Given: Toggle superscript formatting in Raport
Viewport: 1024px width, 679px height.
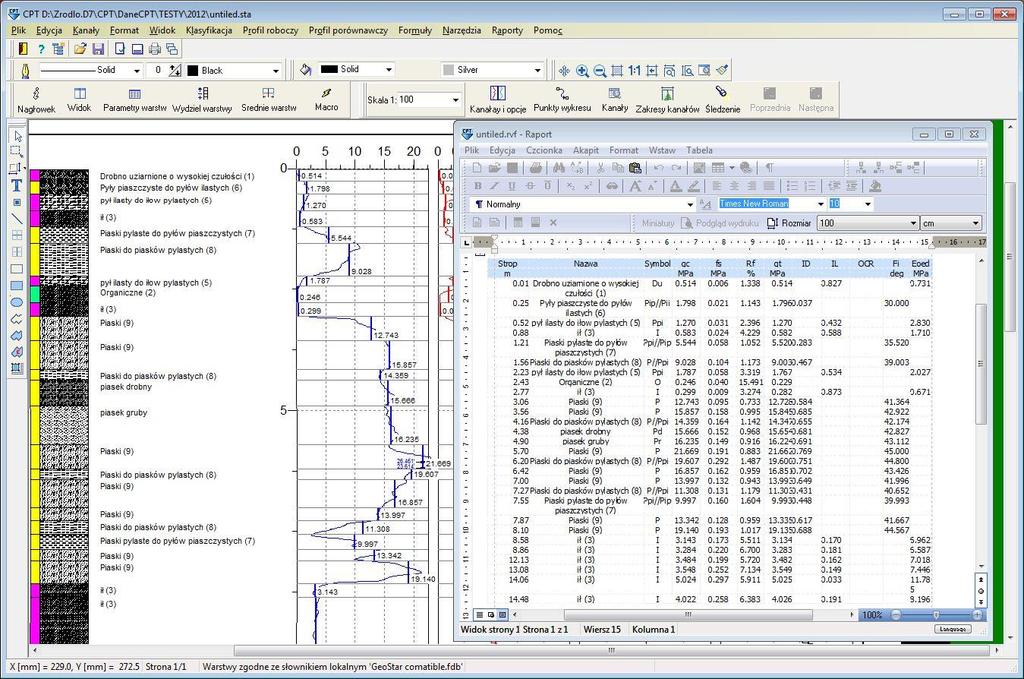Looking at the screenshot, I should [x=588, y=186].
